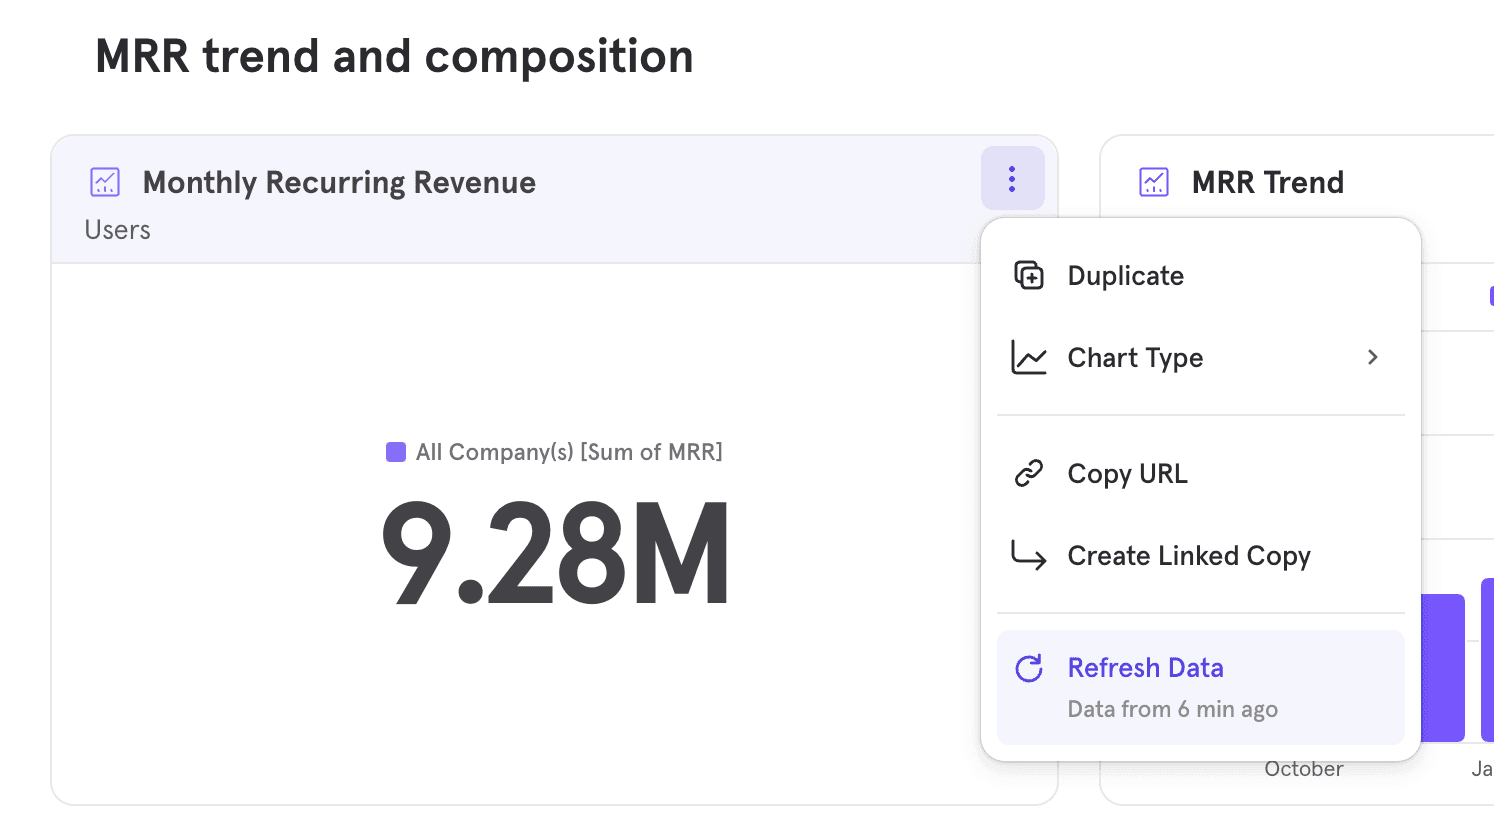Choose Create Linked Copy from the menu

pos(1189,556)
